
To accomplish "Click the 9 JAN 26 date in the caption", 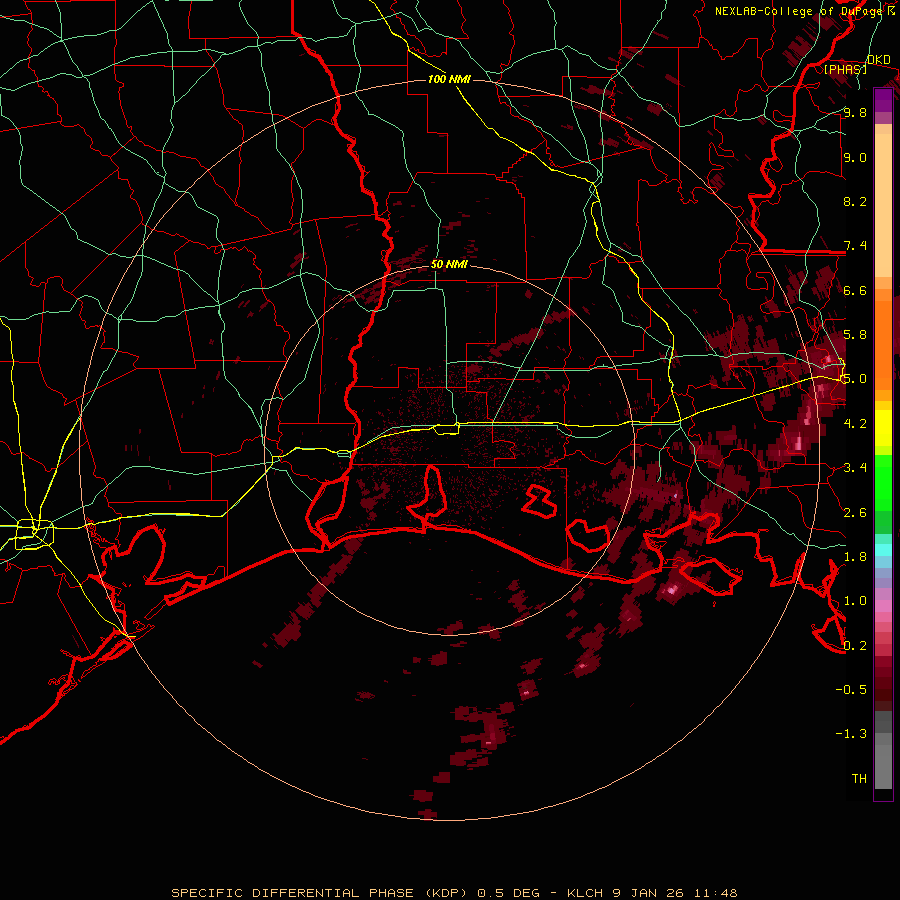I will [648, 893].
